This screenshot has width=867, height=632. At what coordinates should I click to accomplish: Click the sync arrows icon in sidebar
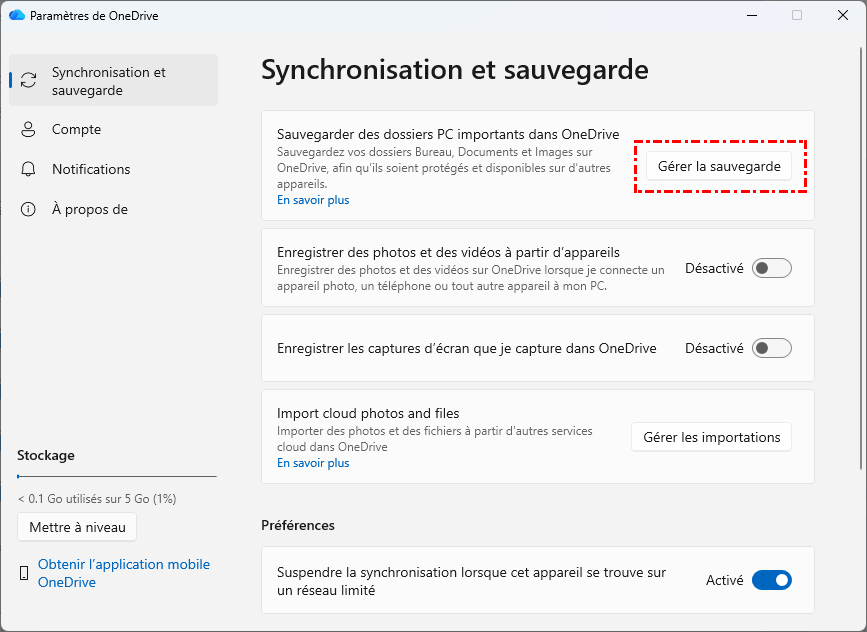click(29, 81)
